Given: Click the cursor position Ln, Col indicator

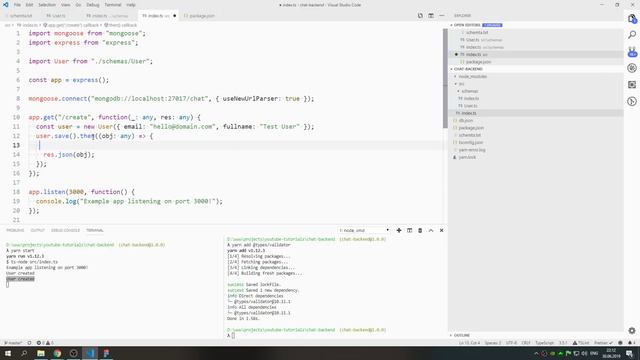Looking at the screenshot, I should pyautogui.click(x=469, y=343).
